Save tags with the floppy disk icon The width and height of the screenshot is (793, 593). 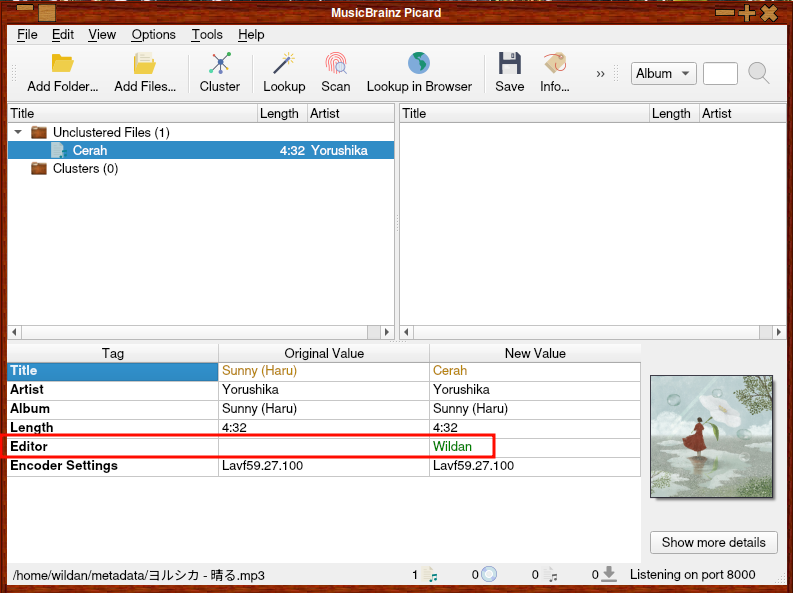click(509, 65)
